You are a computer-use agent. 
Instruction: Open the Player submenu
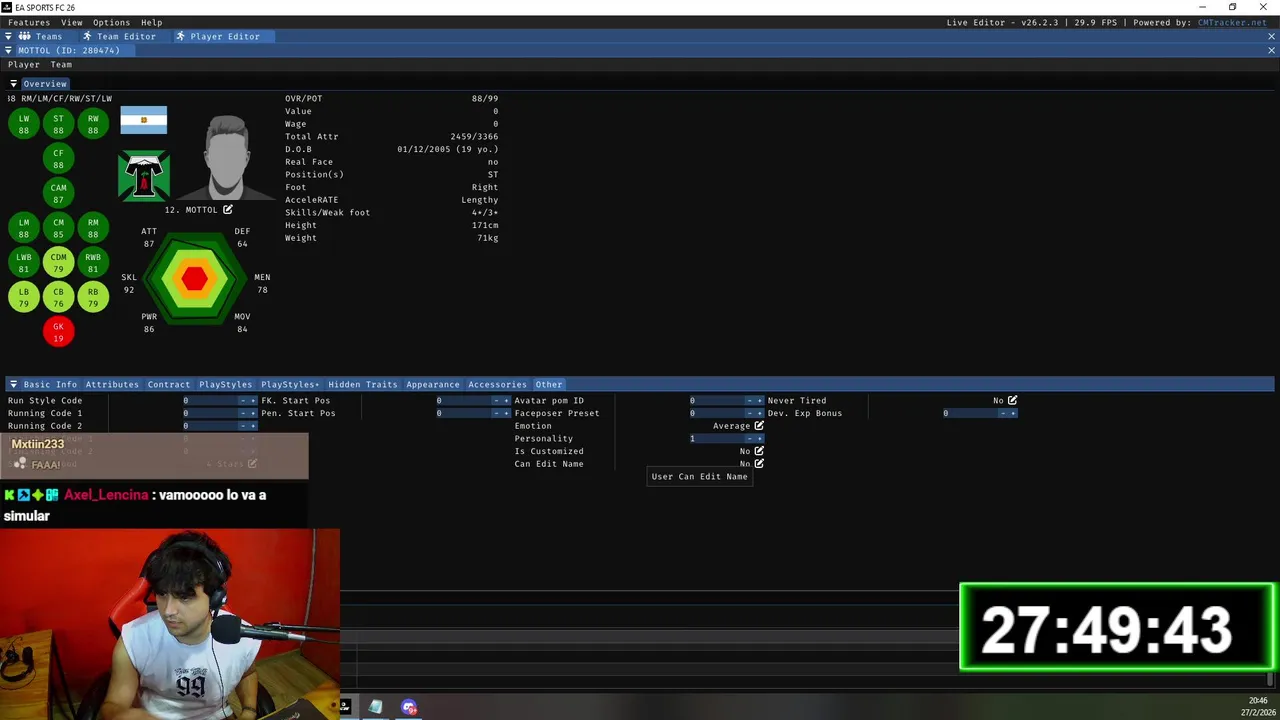24,64
